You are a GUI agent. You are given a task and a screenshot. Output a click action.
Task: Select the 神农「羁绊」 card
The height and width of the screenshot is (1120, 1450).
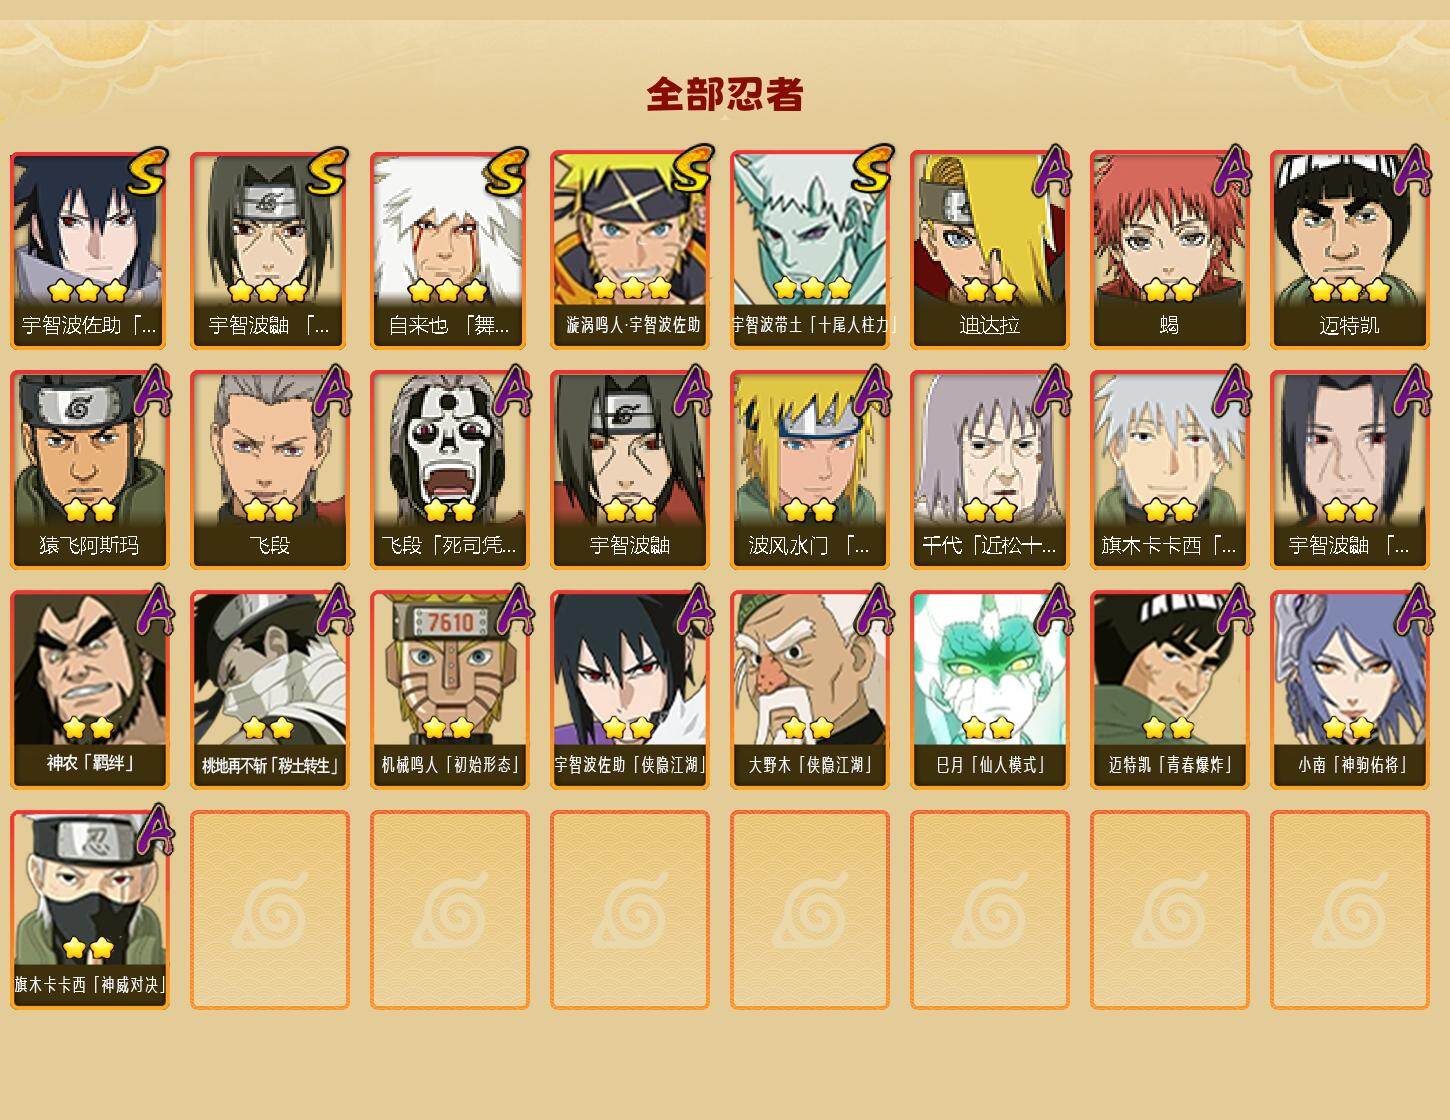(x=89, y=690)
